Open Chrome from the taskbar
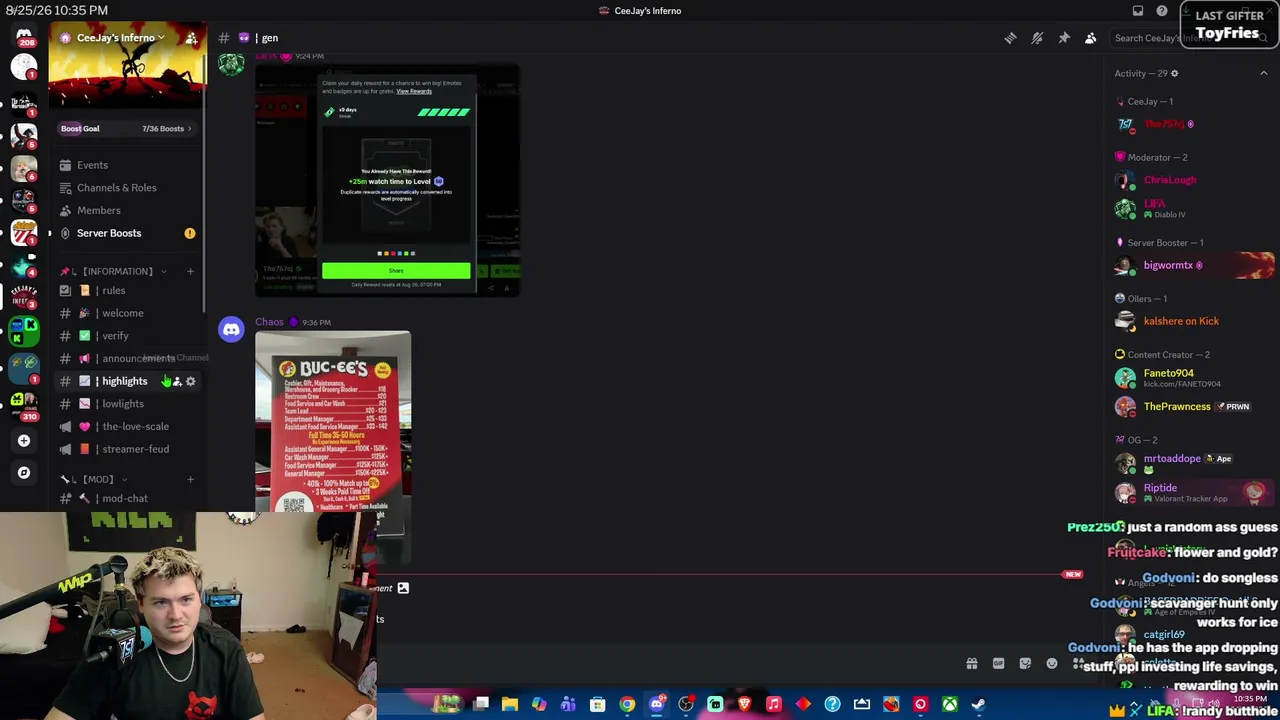Viewport: 1280px width, 720px height. [627, 705]
